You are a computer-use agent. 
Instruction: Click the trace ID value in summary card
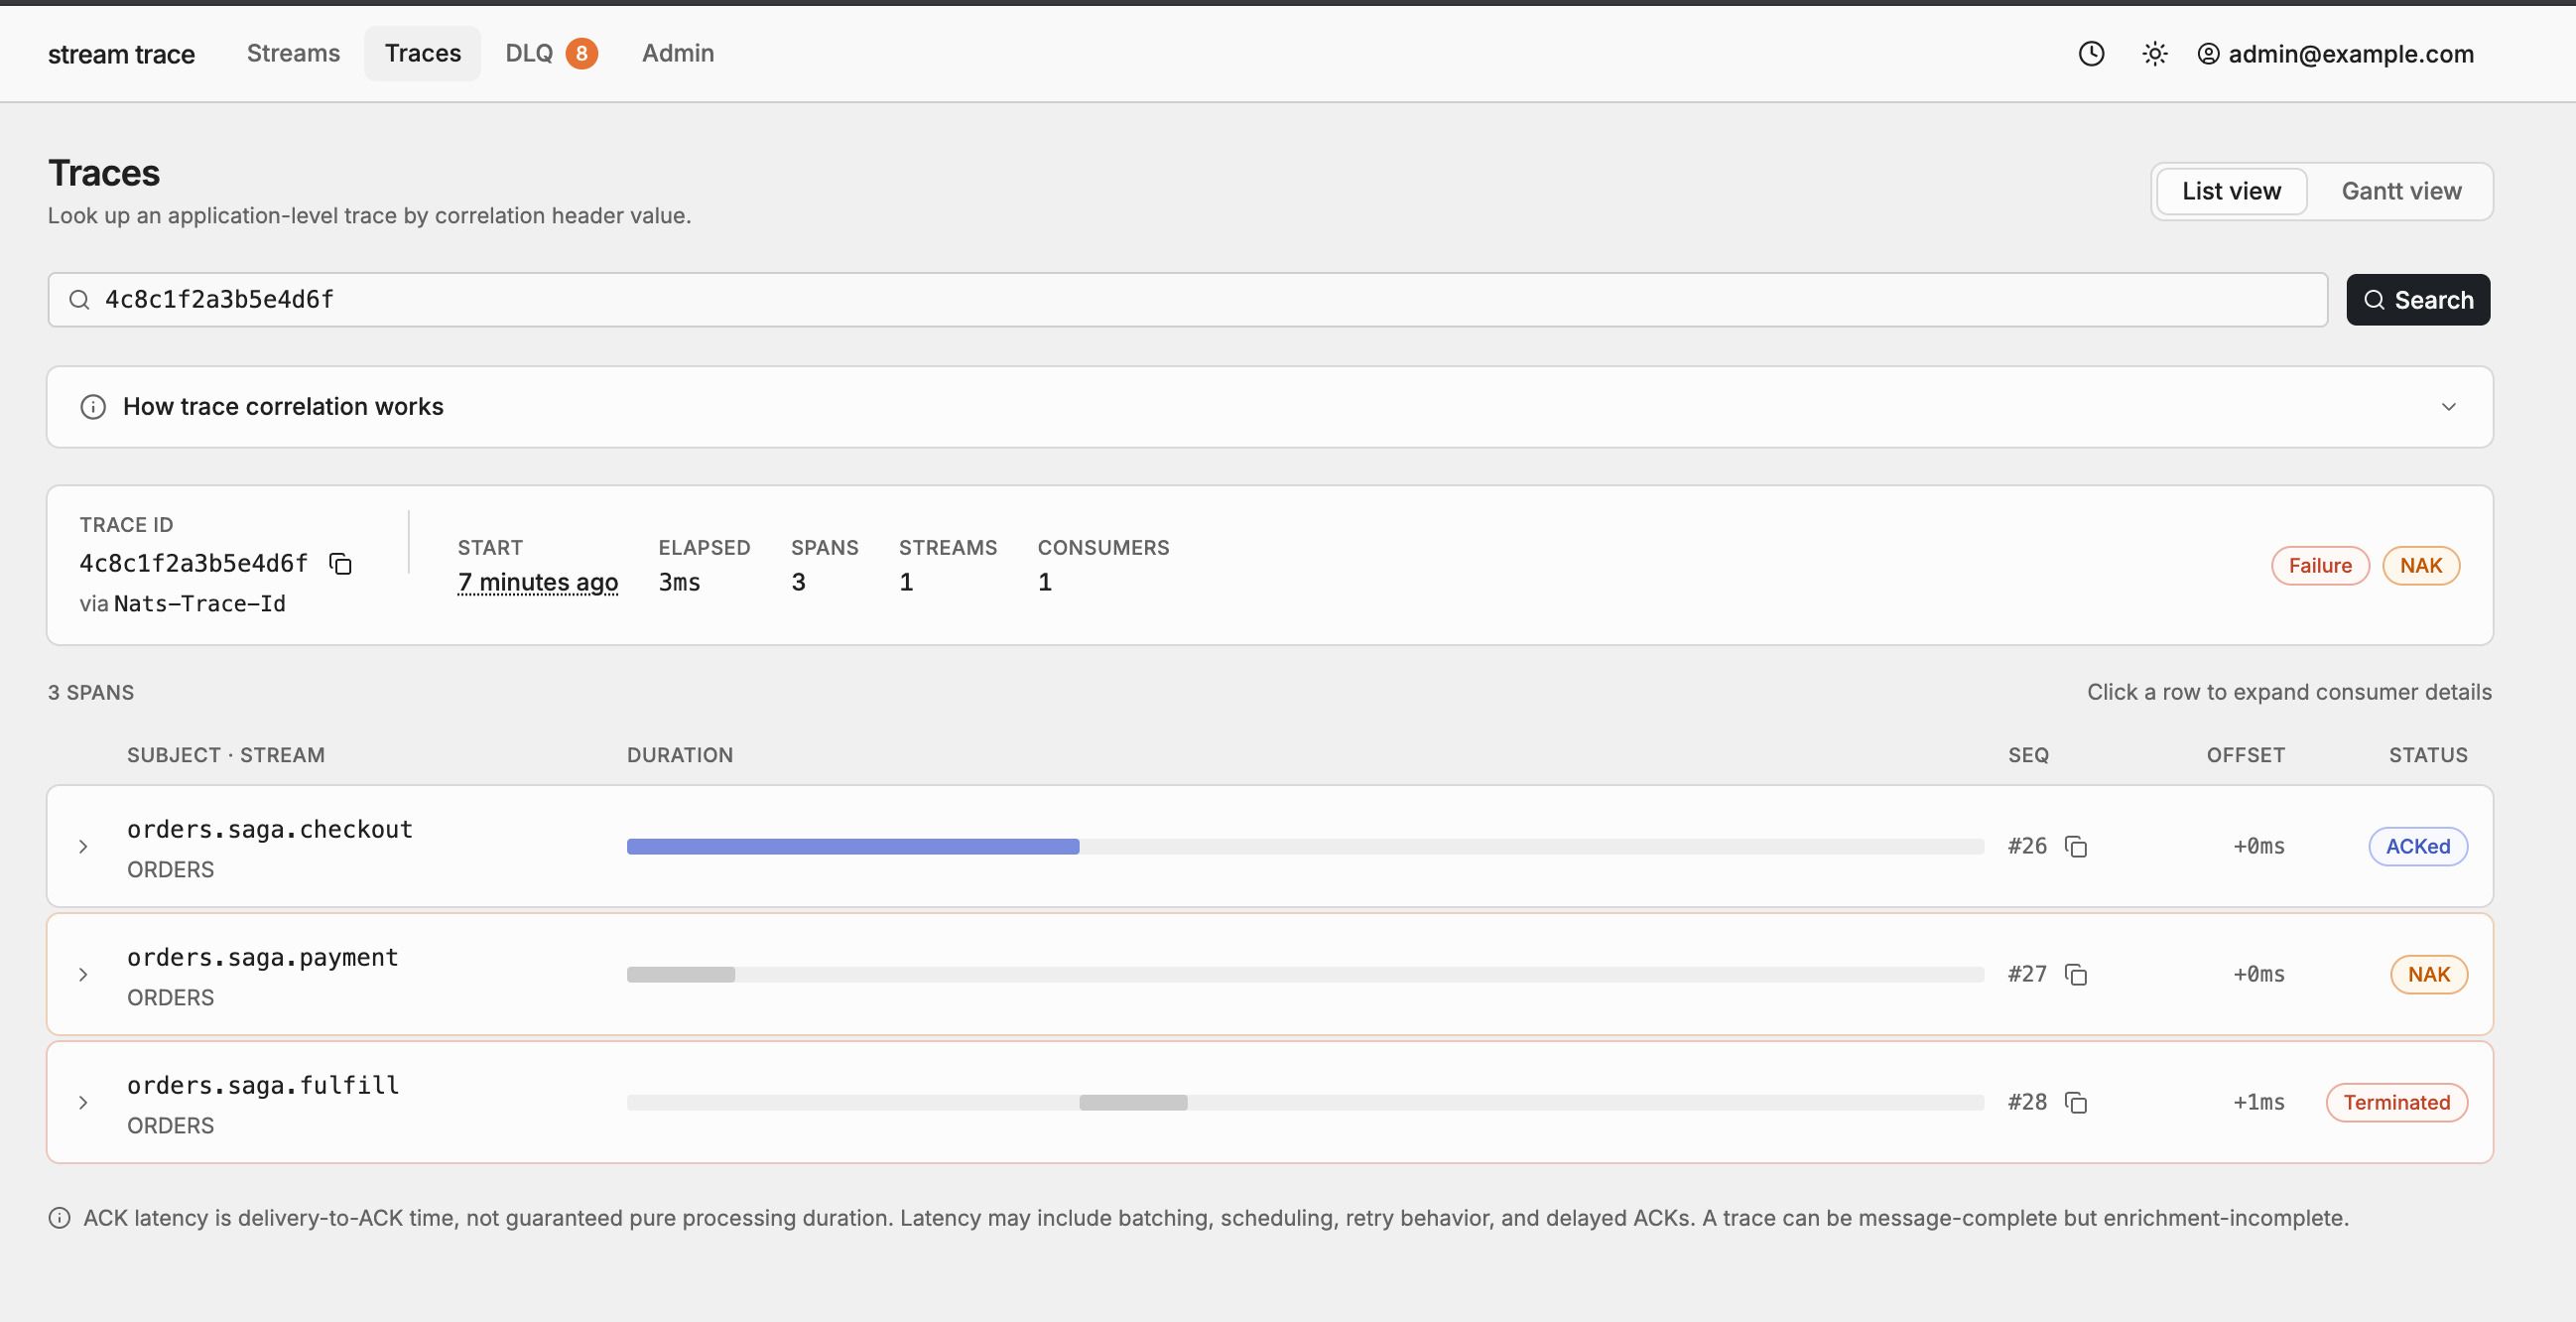coord(194,564)
